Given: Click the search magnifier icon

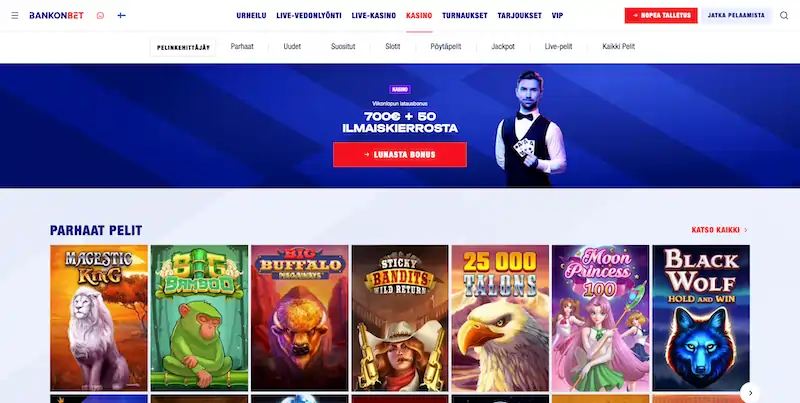Looking at the screenshot, I should point(784,15).
